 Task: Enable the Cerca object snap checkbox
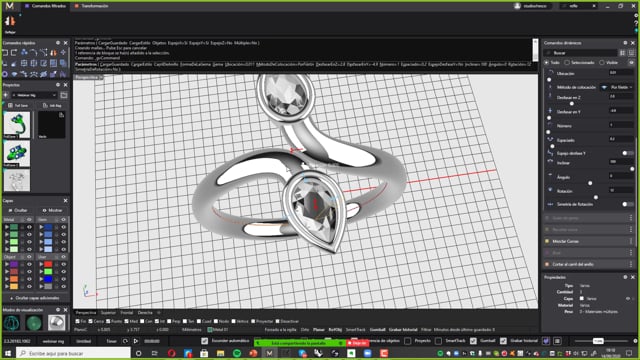[91, 321]
